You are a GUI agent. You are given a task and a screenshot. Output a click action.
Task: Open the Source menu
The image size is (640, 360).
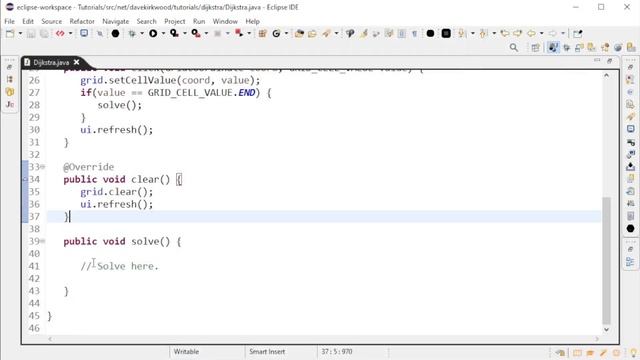tap(51, 21)
